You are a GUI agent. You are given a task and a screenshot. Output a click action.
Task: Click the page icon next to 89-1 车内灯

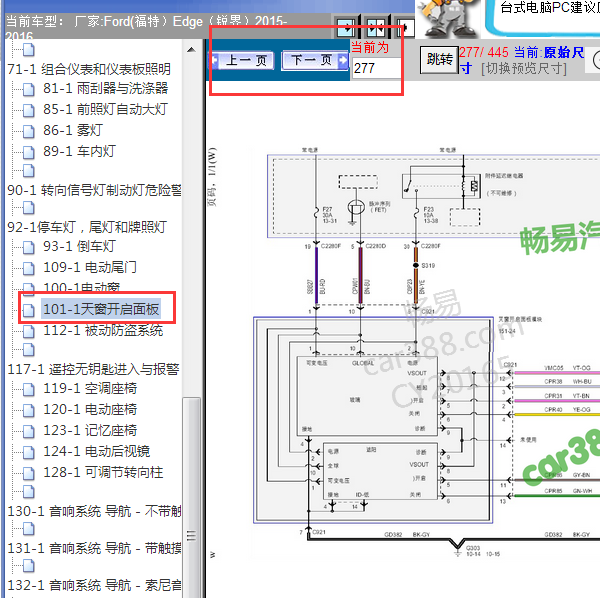[x=28, y=152]
